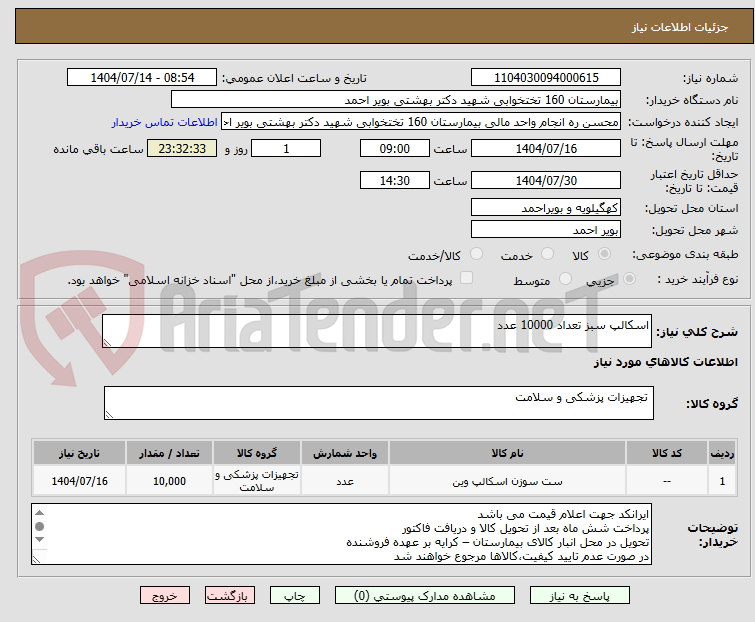
Task: Click the واحد شمارش column header
Action: (345, 453)
